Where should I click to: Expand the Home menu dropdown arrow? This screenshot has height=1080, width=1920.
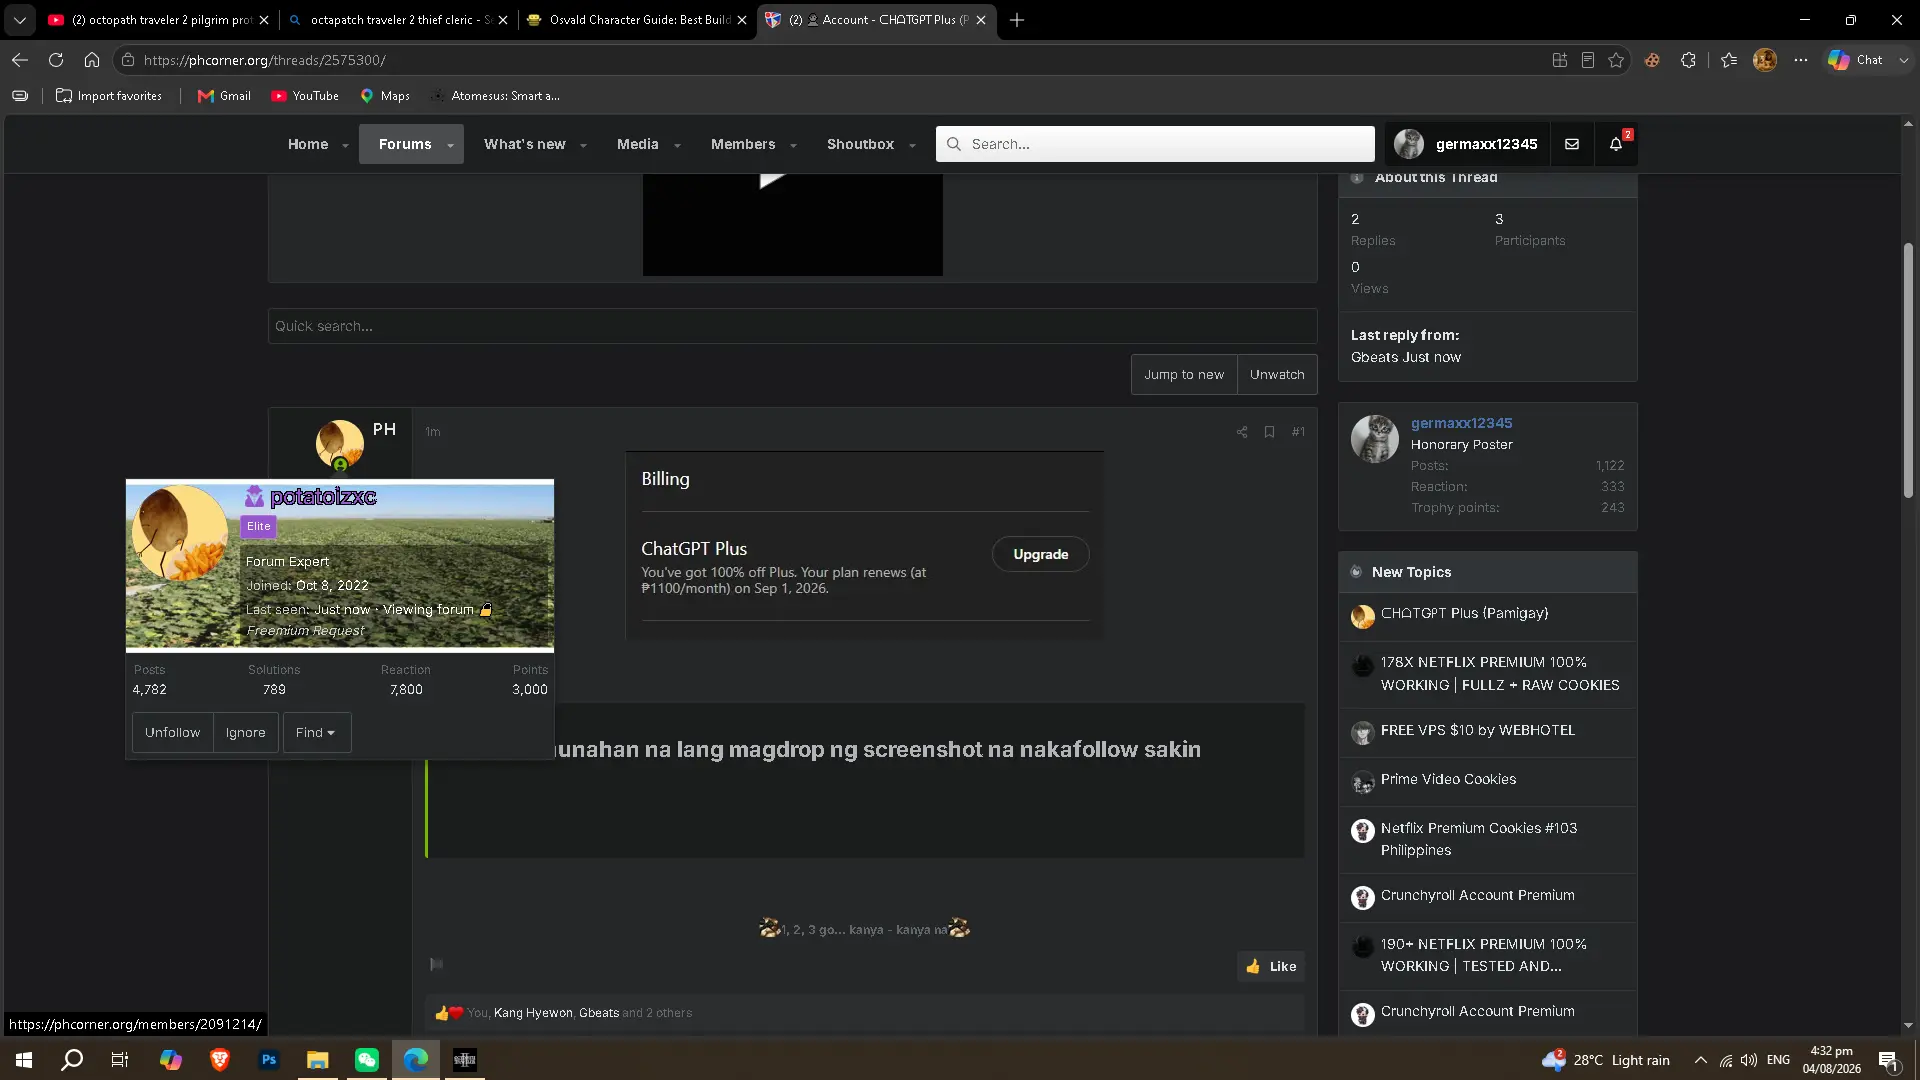tap(345, 146)
